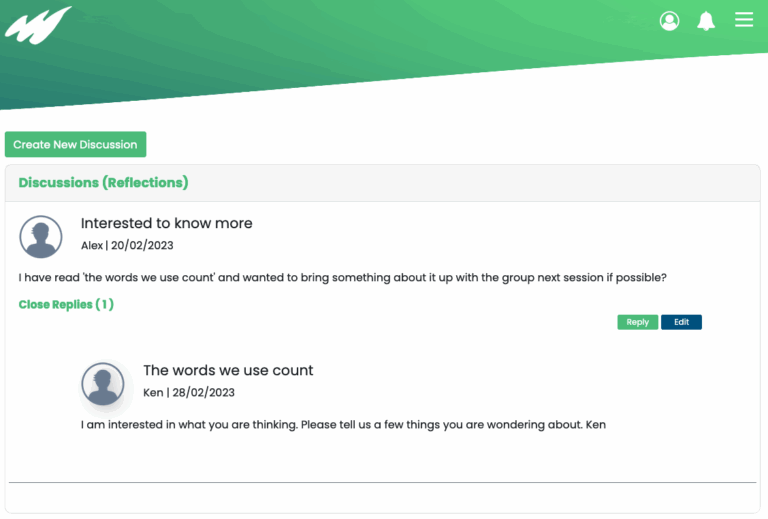Click the white wing logo icon
The width and height of the screenshot is (768, 519).
(37, 23)
